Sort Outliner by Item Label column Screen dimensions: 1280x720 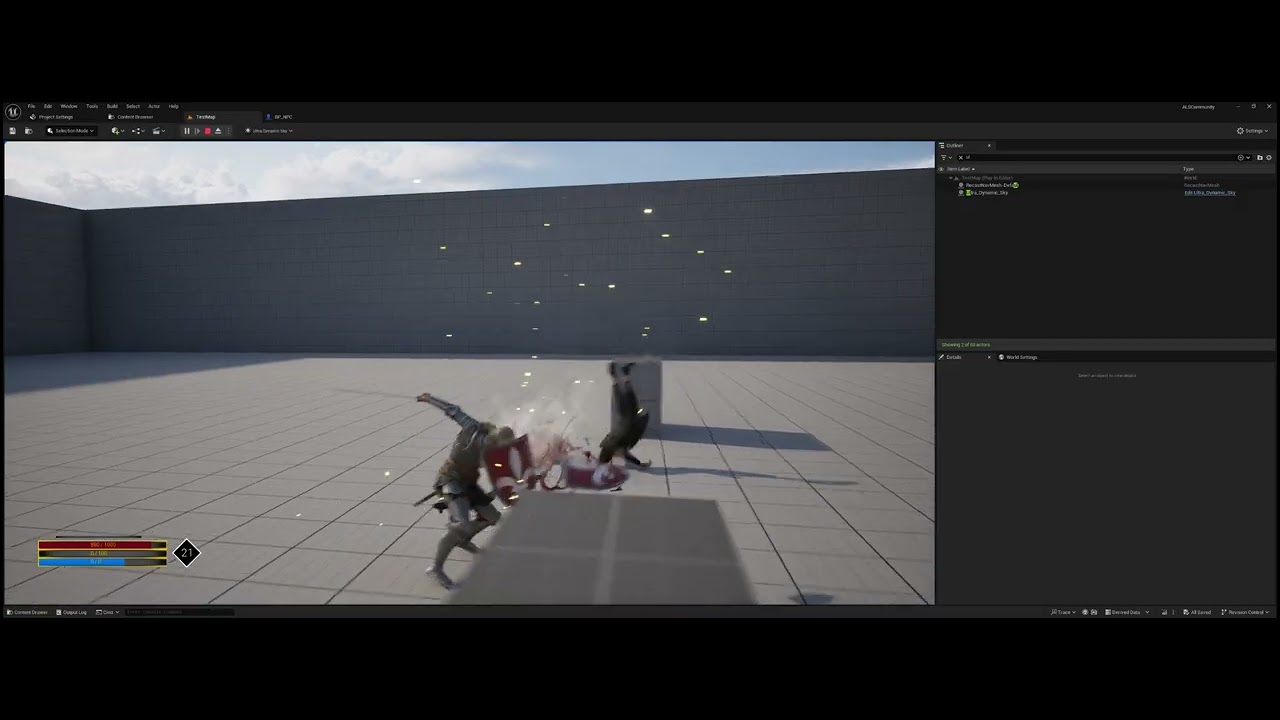coord(961,169)
